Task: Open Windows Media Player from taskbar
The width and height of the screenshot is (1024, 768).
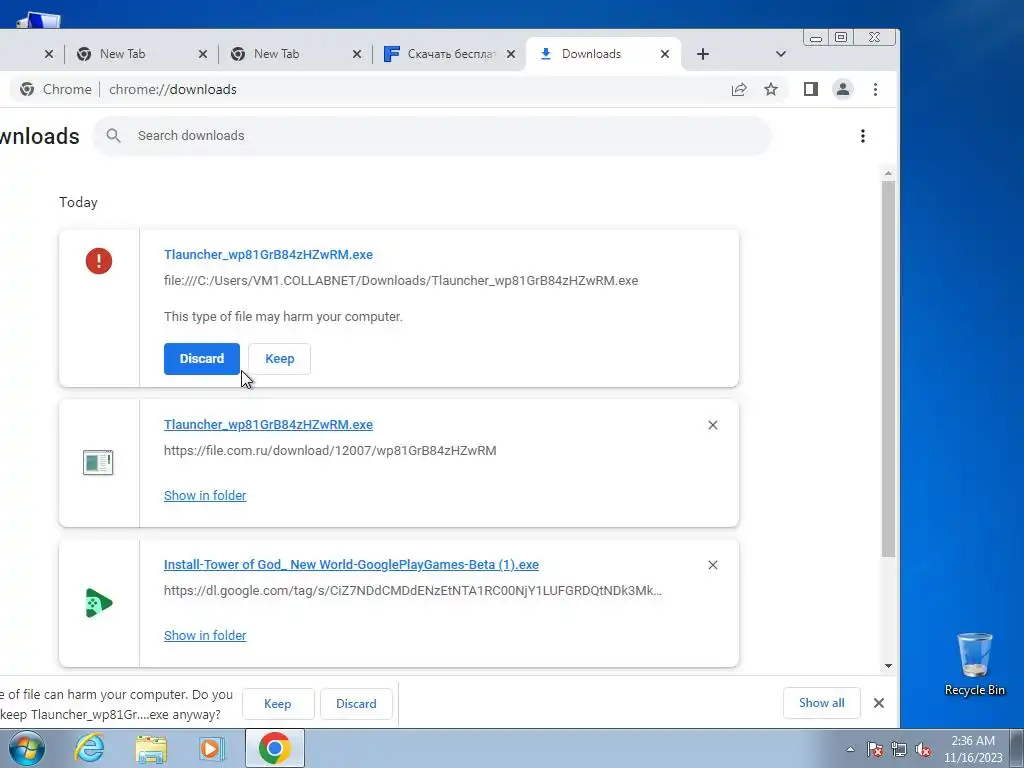Action: coord(211,748)
